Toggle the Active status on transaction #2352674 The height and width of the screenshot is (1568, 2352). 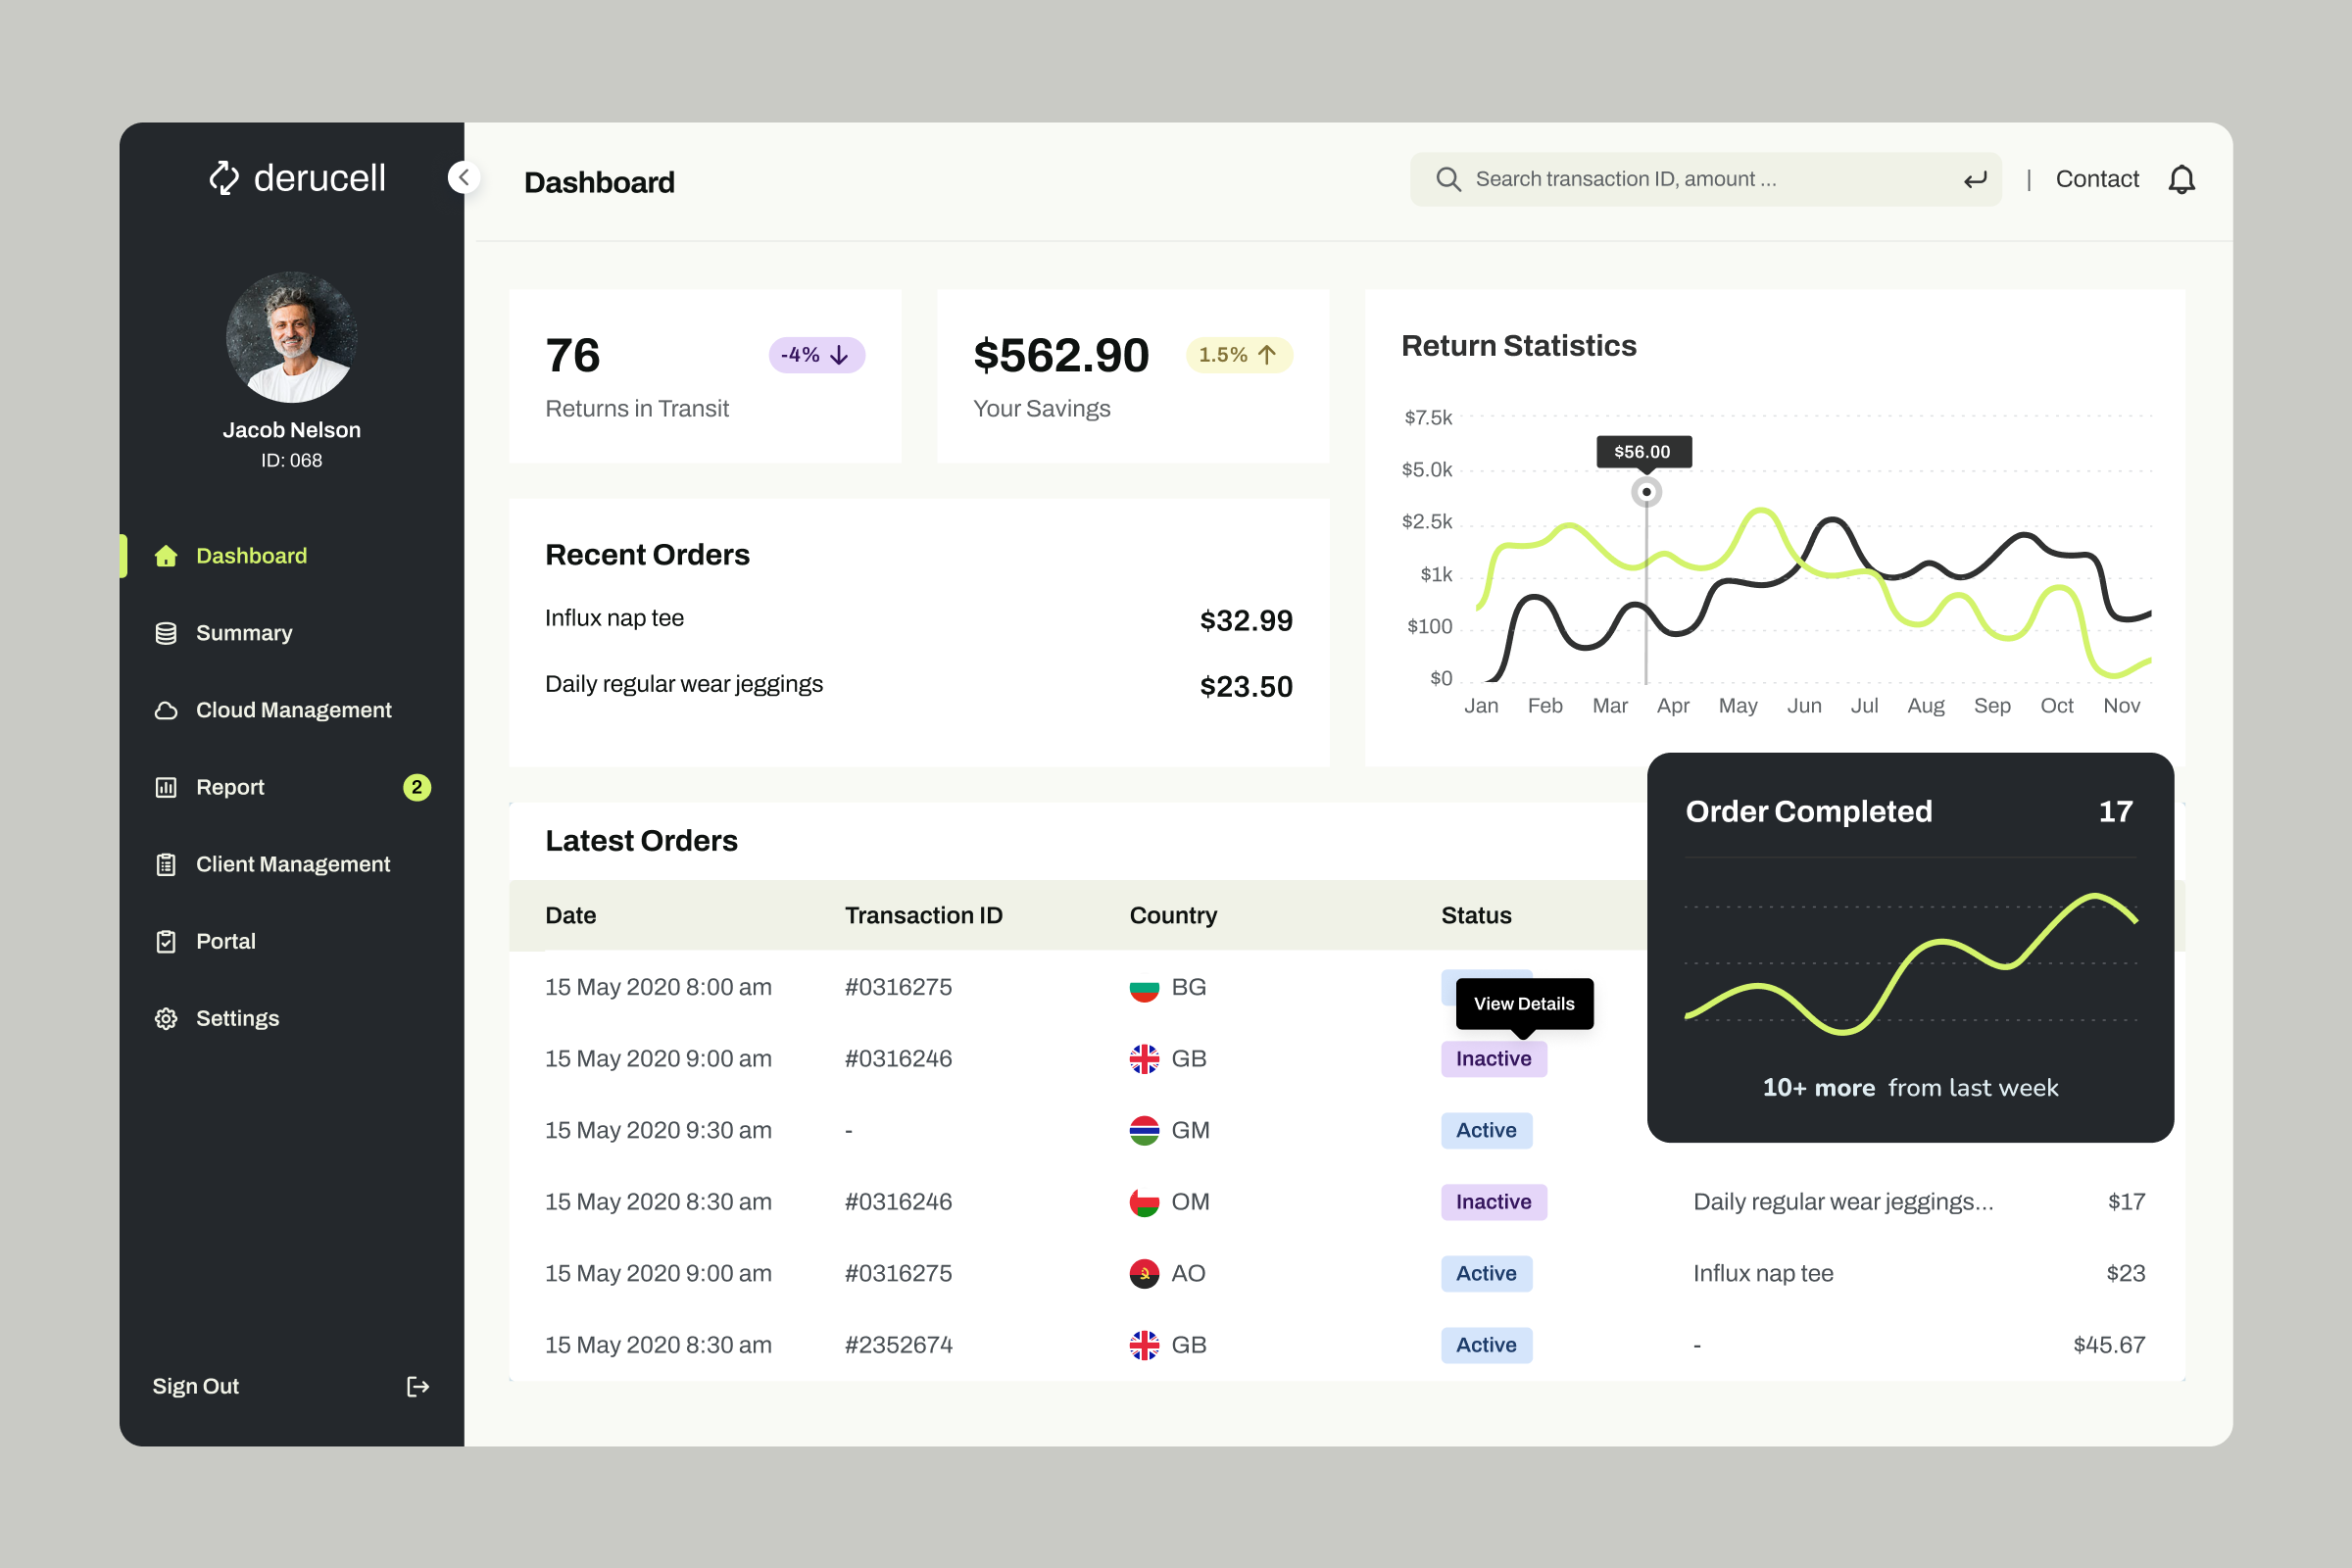point(1487,1345)
